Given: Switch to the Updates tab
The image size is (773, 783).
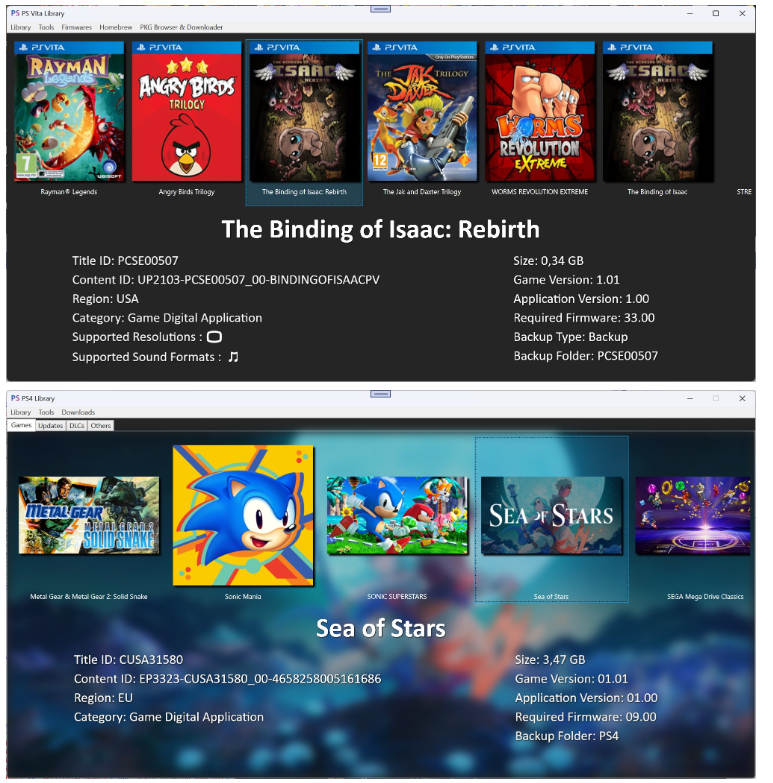Looking at the screenshot, I should coord(50,426).
